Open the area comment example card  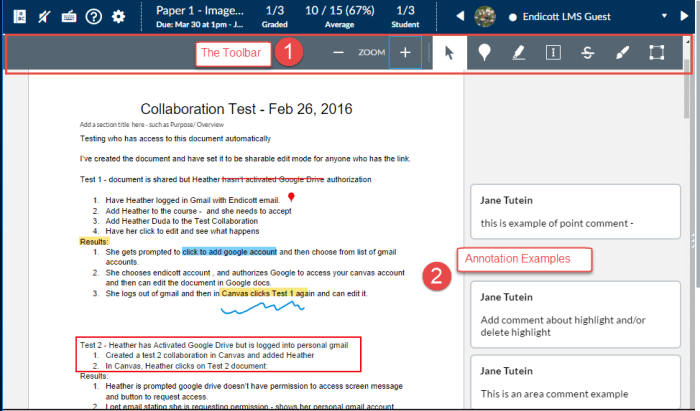click(x=575, y=382)
